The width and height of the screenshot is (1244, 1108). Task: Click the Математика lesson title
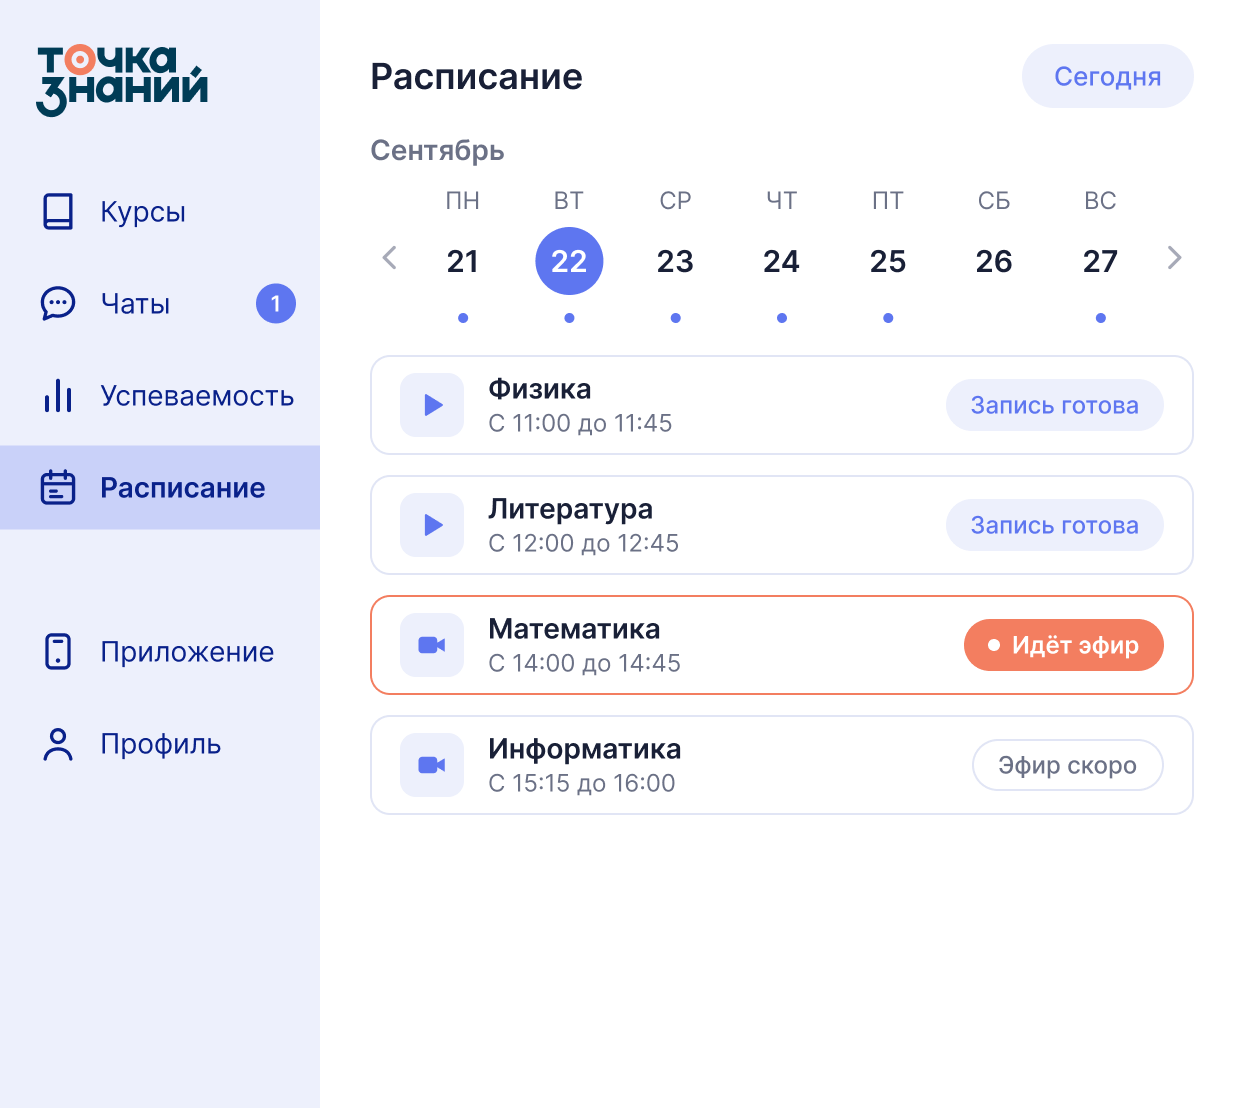(x=574, y=629)
